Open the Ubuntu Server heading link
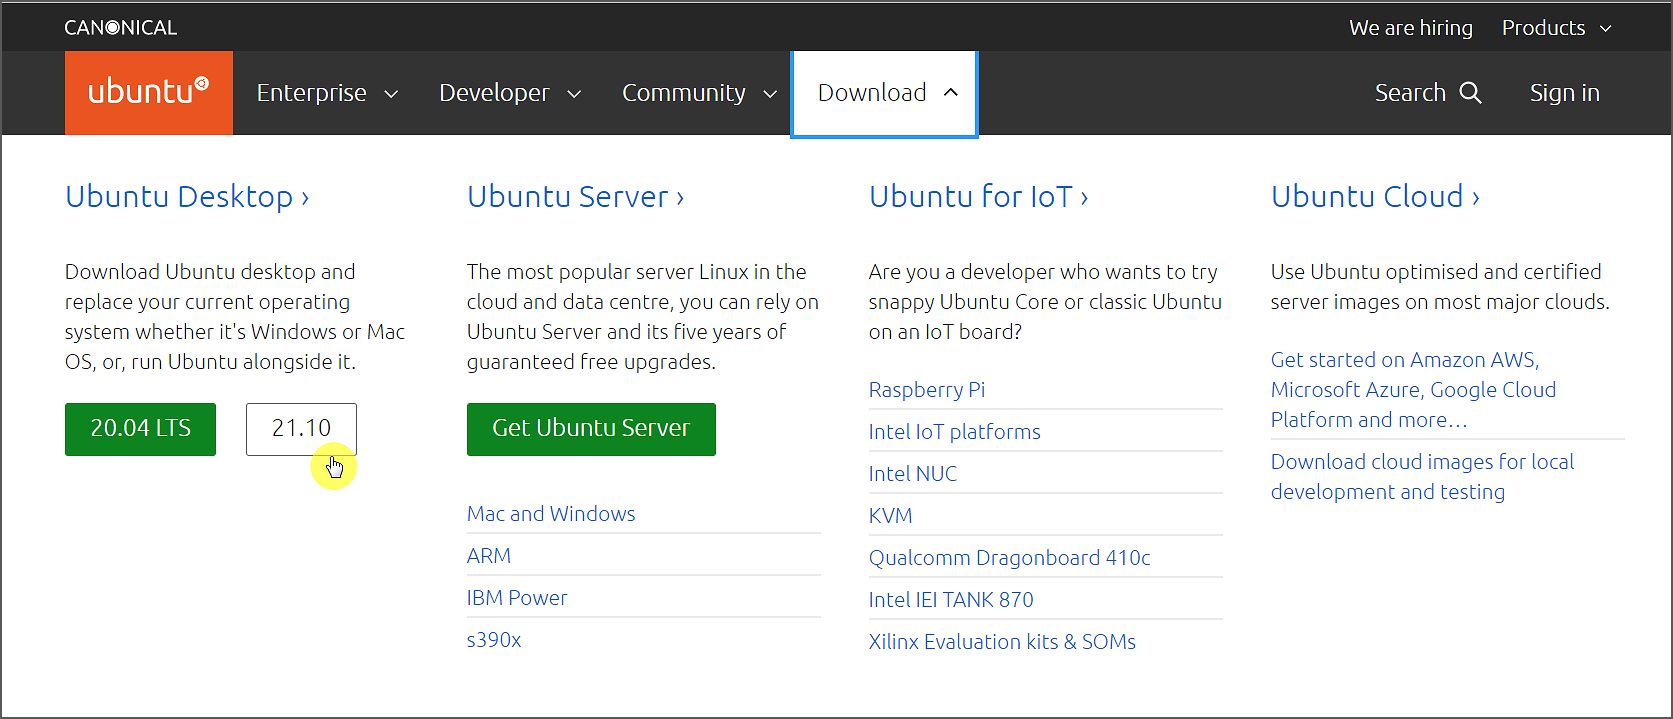Screen dimensions: 1673x719 [576, 197]
